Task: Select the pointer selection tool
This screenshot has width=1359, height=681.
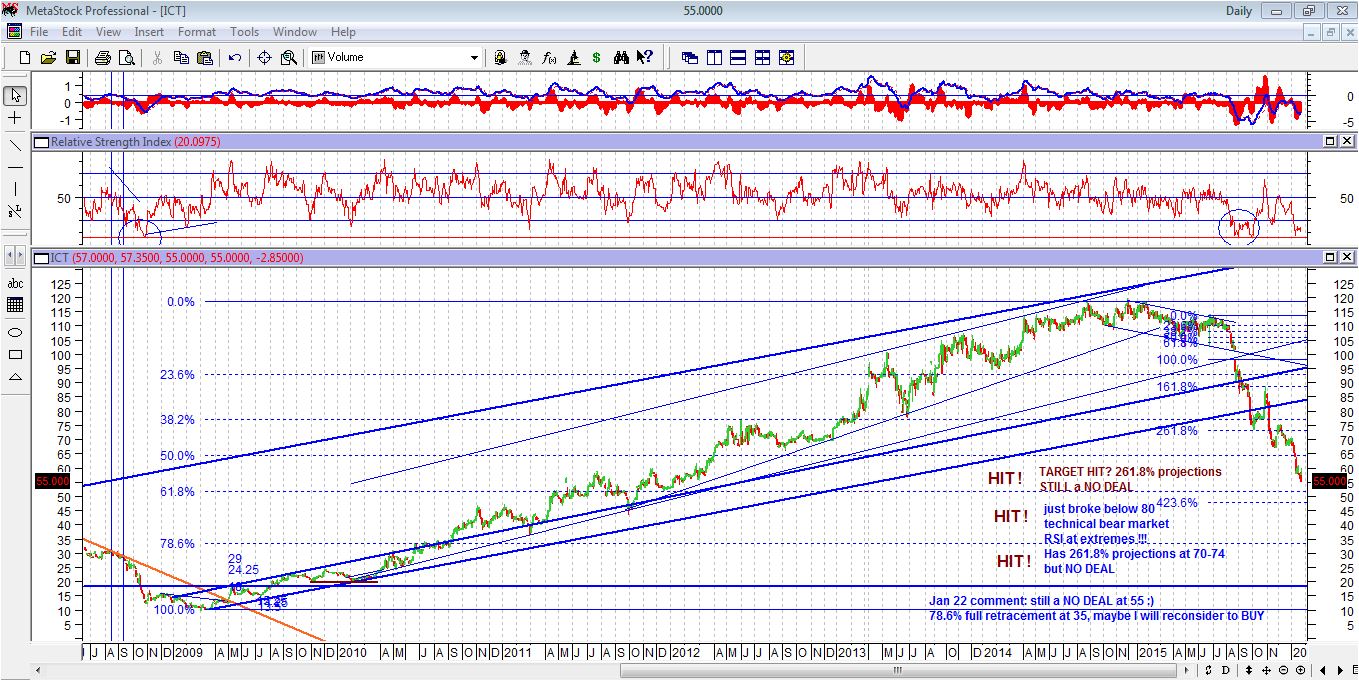Action: tap(14, 95)
